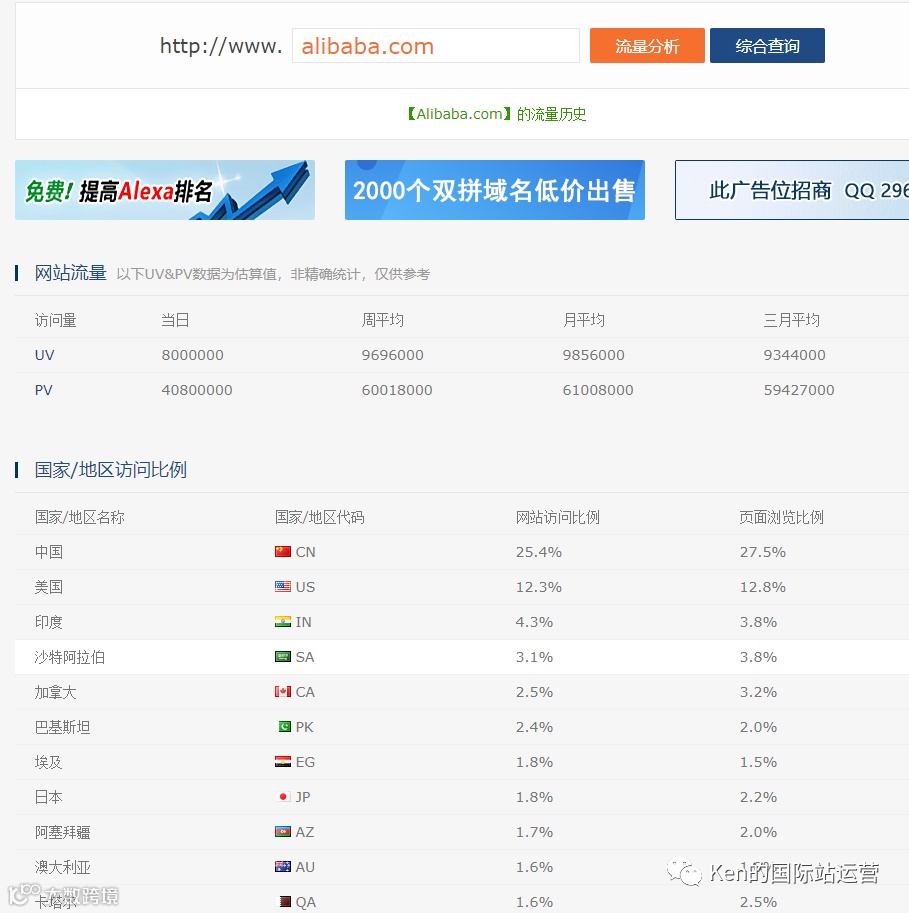Click the 国家/地区名称 column header
This screenshot has height=913, width=909.
[80, 517]
